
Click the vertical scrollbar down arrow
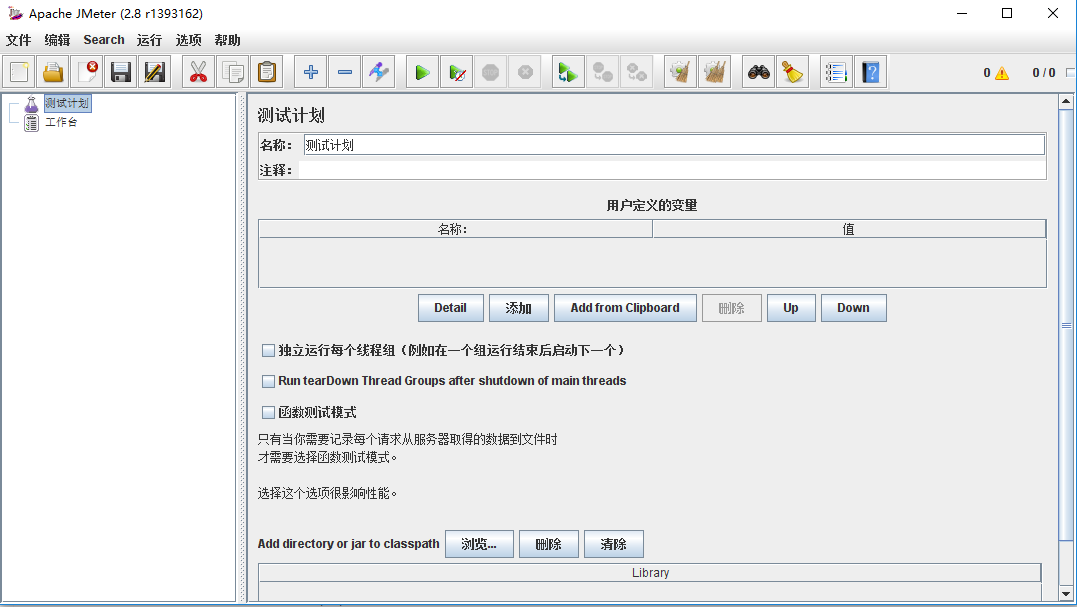pyautogui.click(x=1065, y=594)
